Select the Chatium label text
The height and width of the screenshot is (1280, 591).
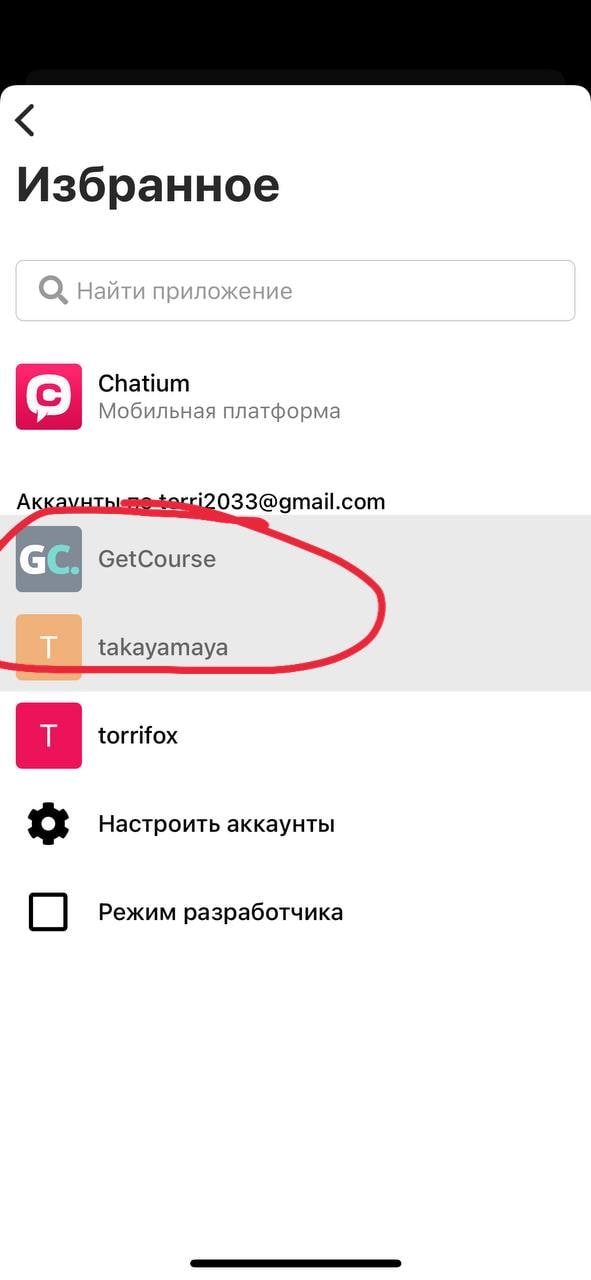(x=144, y=383)
